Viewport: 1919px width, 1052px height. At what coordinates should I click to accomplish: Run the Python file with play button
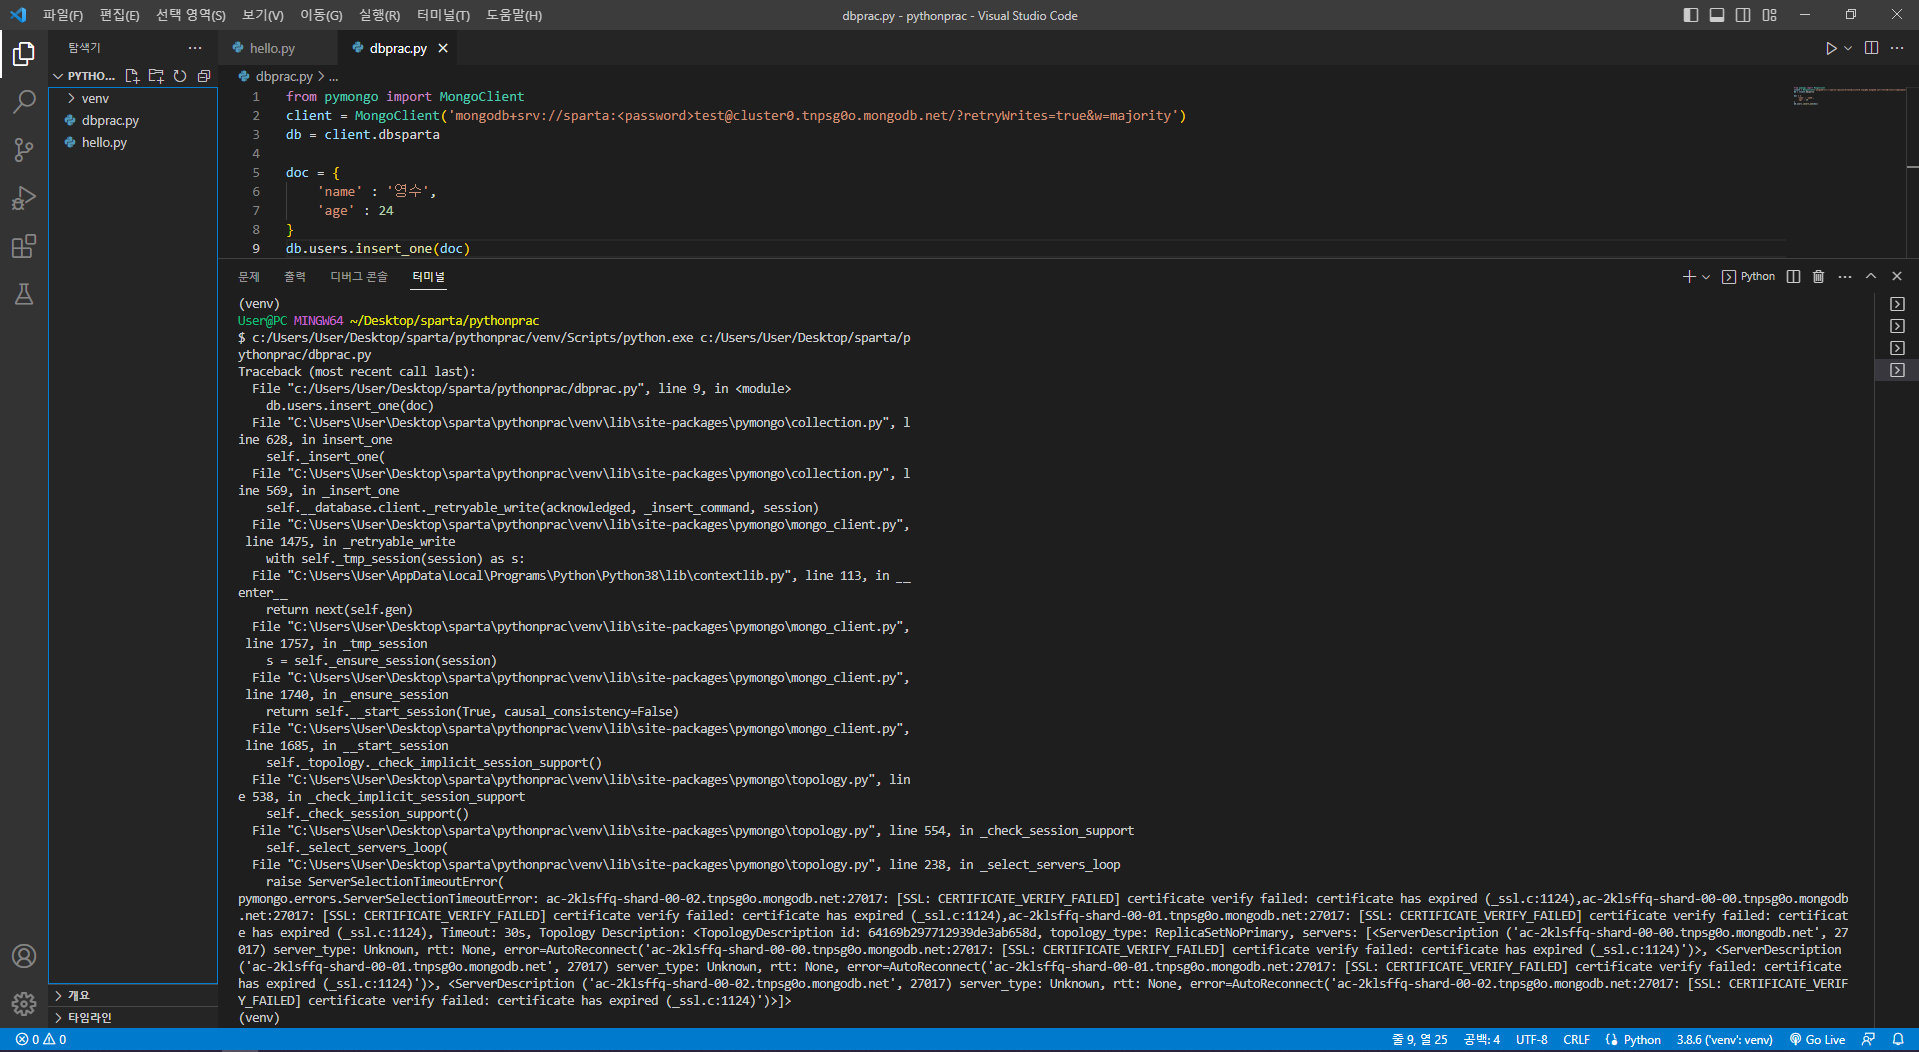1831,48
